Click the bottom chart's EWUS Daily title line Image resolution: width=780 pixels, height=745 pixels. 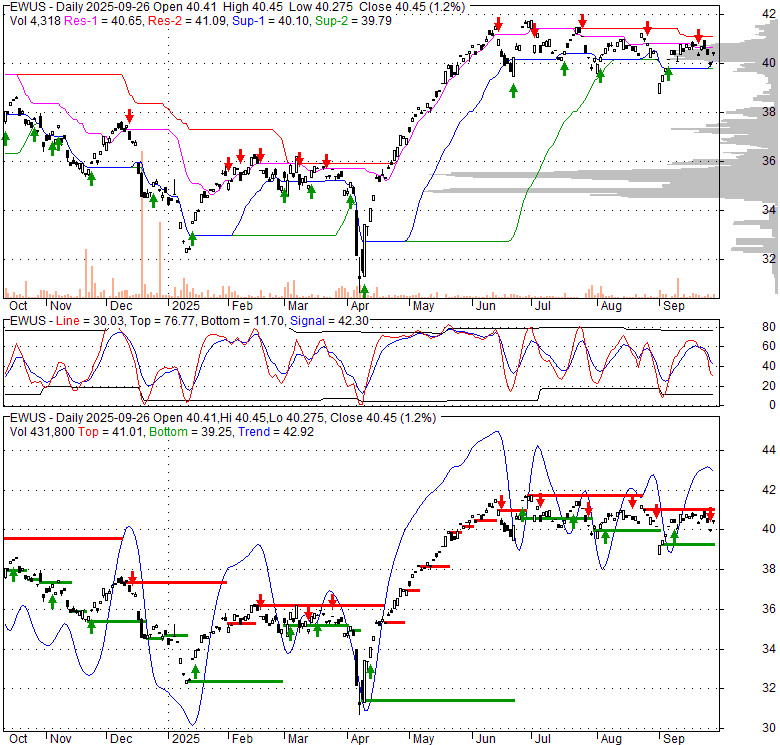(223, 418)
